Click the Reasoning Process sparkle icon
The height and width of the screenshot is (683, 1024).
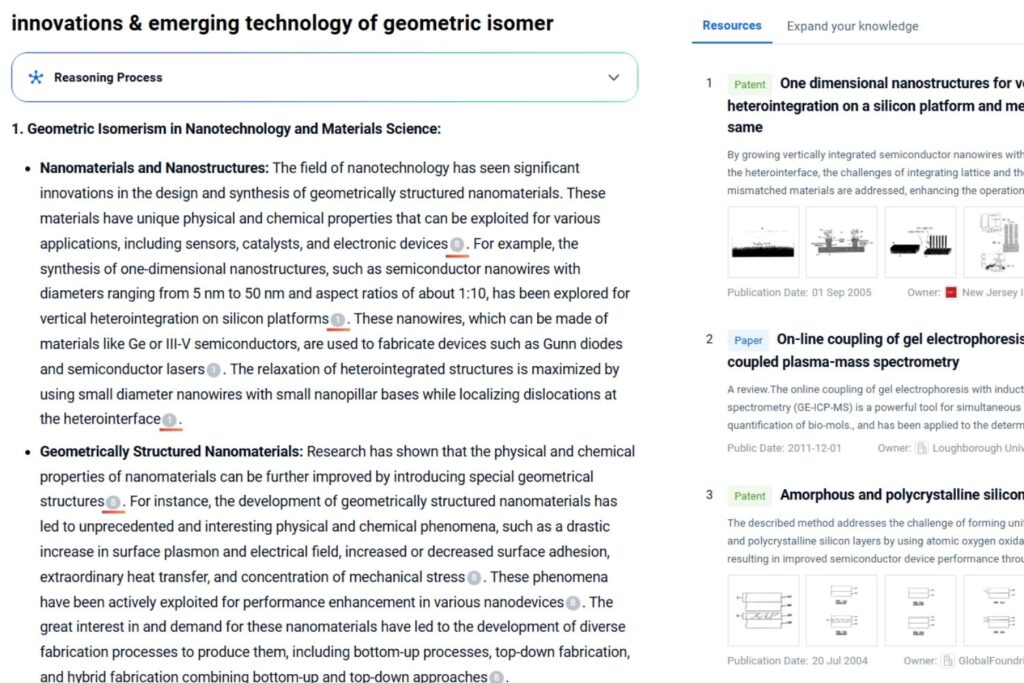coord(36,77)
